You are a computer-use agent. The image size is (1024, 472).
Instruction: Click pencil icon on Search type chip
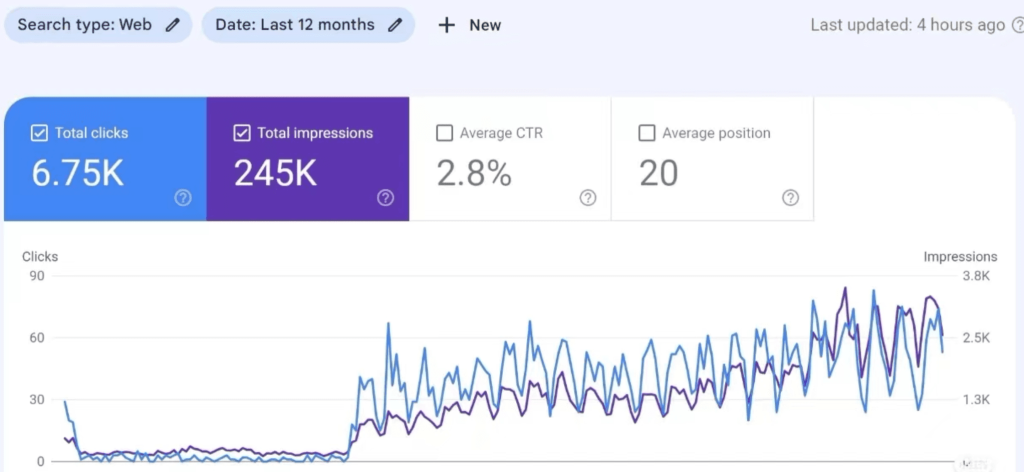coord(172,25)
